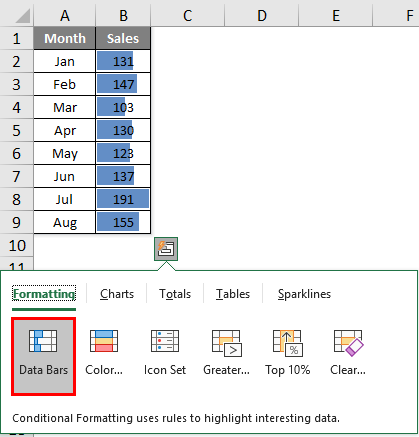
Task: Select the Apr cell
Action: pyautogui.click(x=65, y=130)
